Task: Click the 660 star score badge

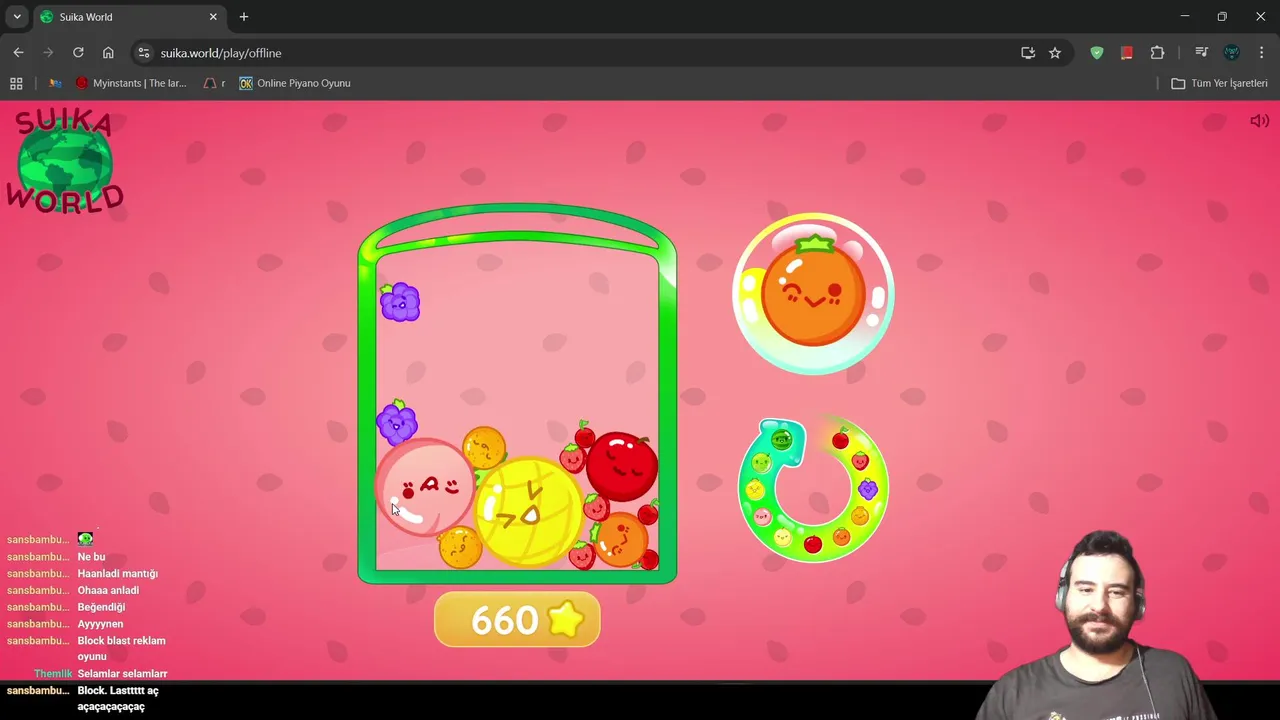Action: click(x=517, y=620)
